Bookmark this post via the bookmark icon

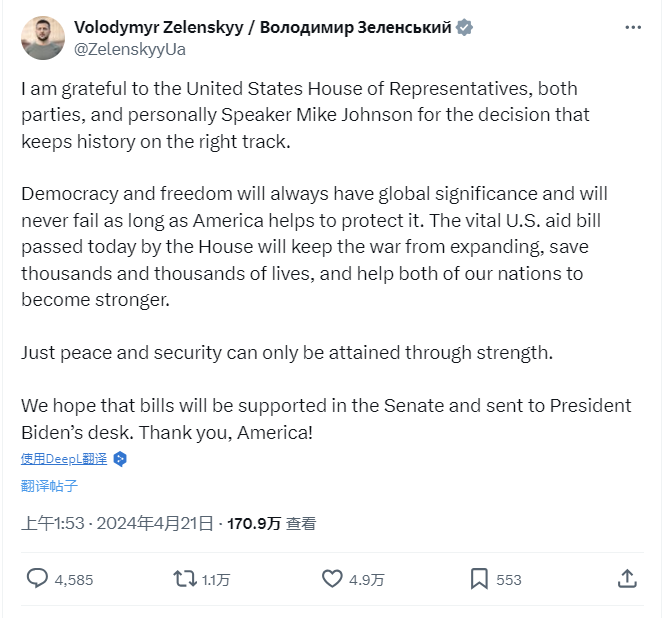(x=479, y=578)
